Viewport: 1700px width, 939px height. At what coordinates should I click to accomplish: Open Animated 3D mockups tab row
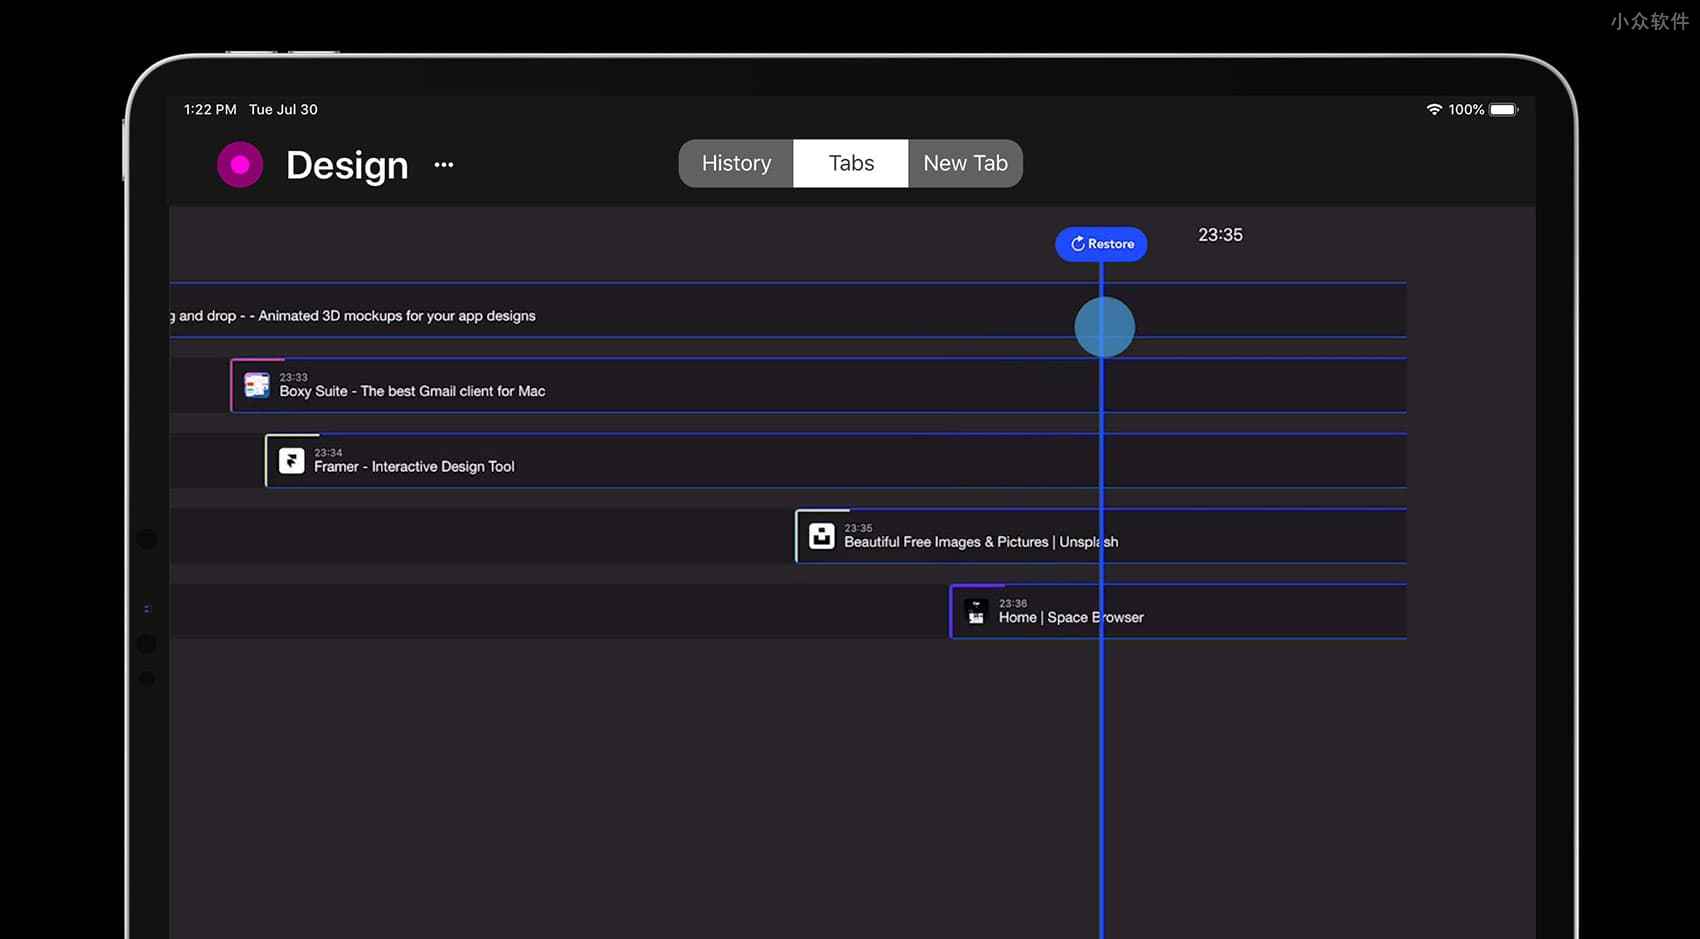click(x=788, y=310)
